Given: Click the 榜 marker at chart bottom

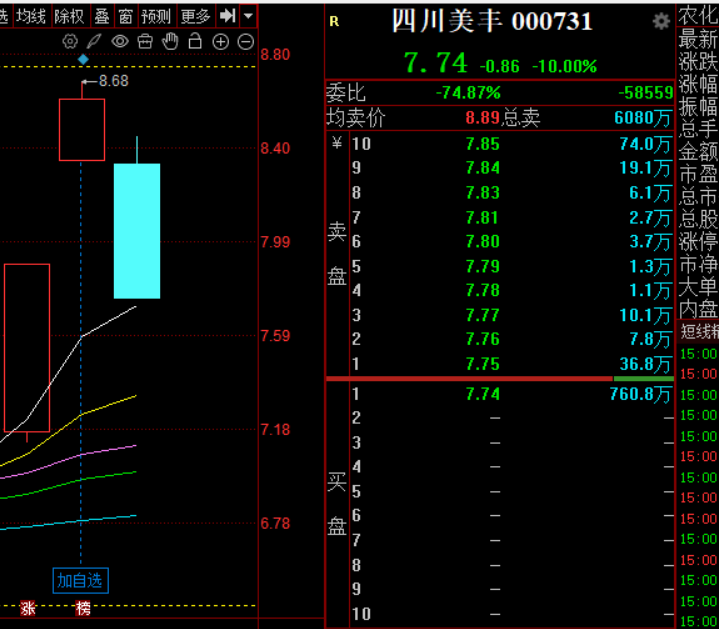Looking at the screenshot, I should coord(83,608).
